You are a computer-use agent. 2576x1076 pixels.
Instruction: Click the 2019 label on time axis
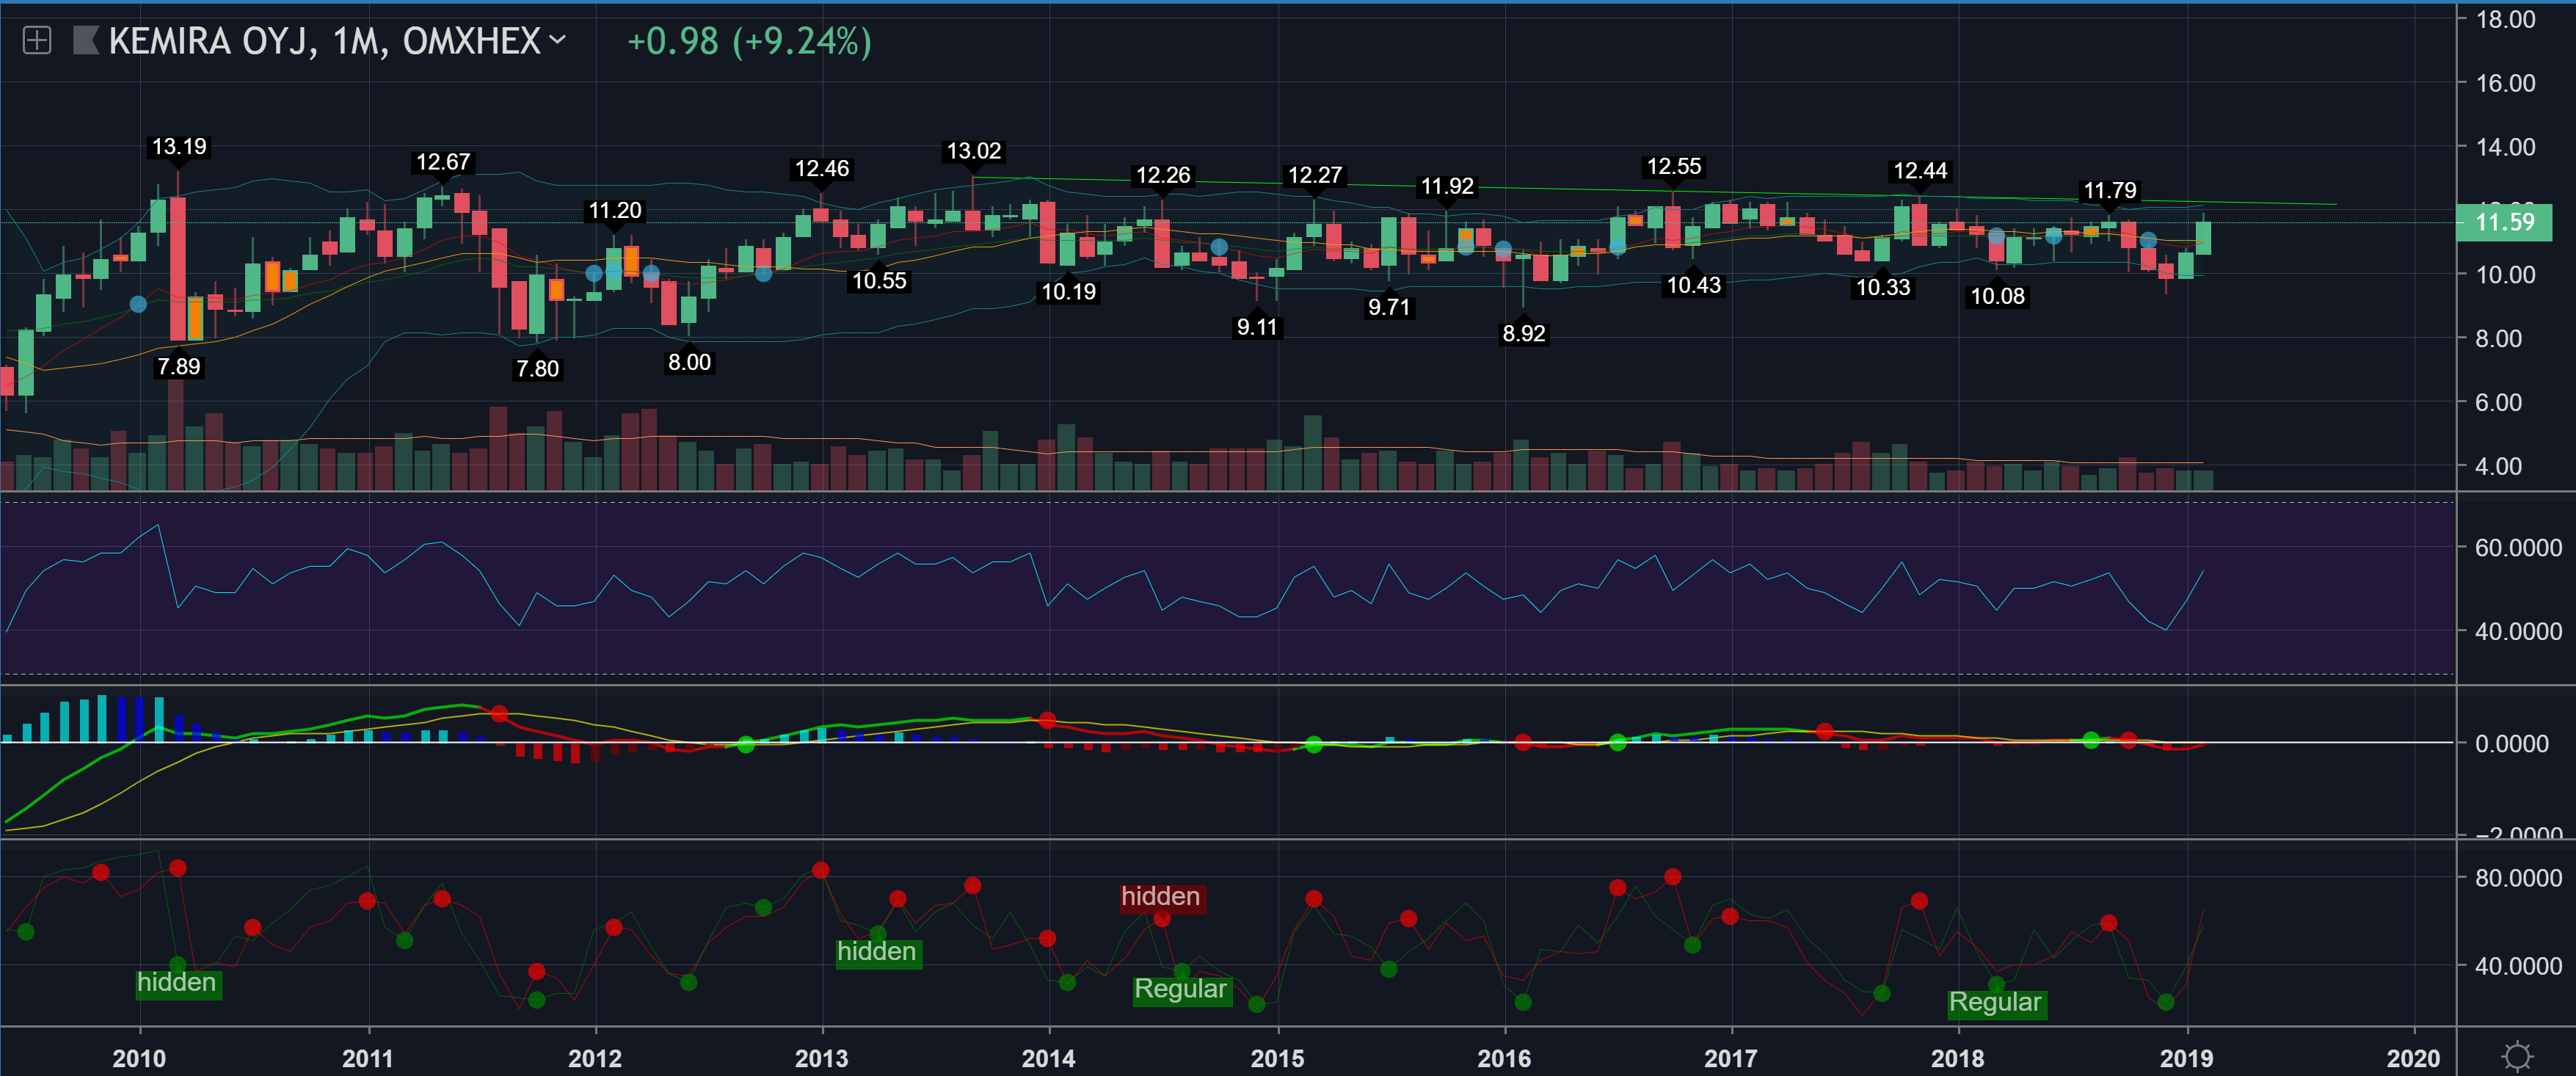2186,1058
